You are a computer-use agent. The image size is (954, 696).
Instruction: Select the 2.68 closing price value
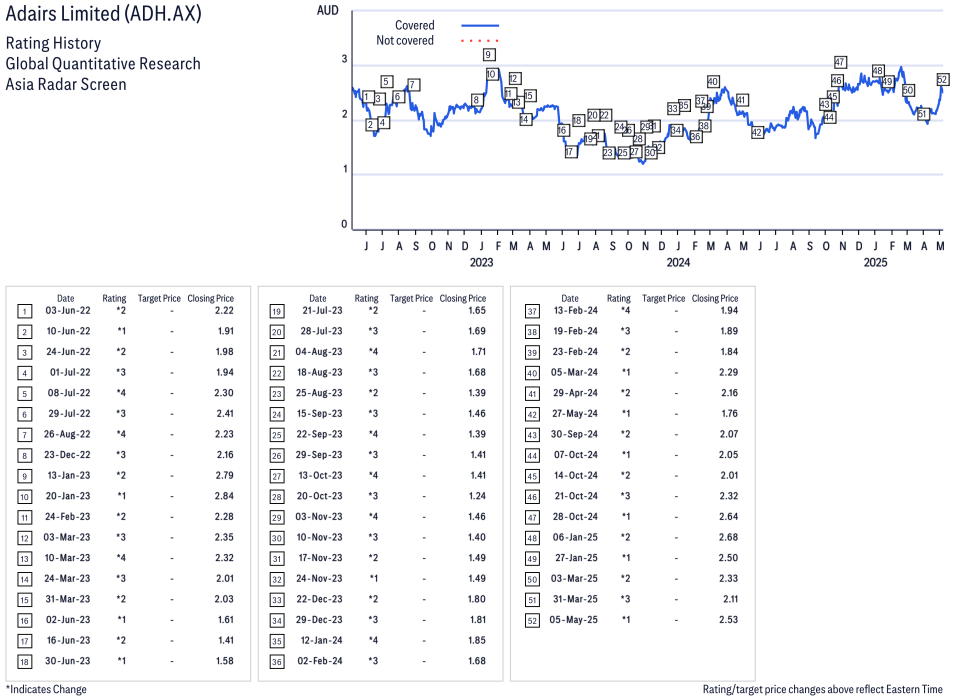click(728, 537)
